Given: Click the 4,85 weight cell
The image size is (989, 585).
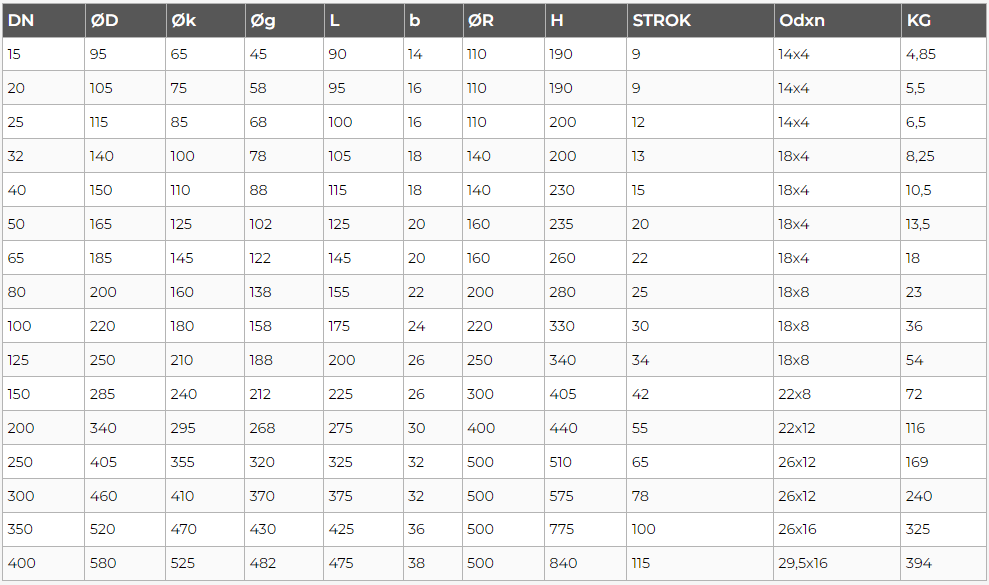Looking at the screenshot, I should tap(944, 54).
